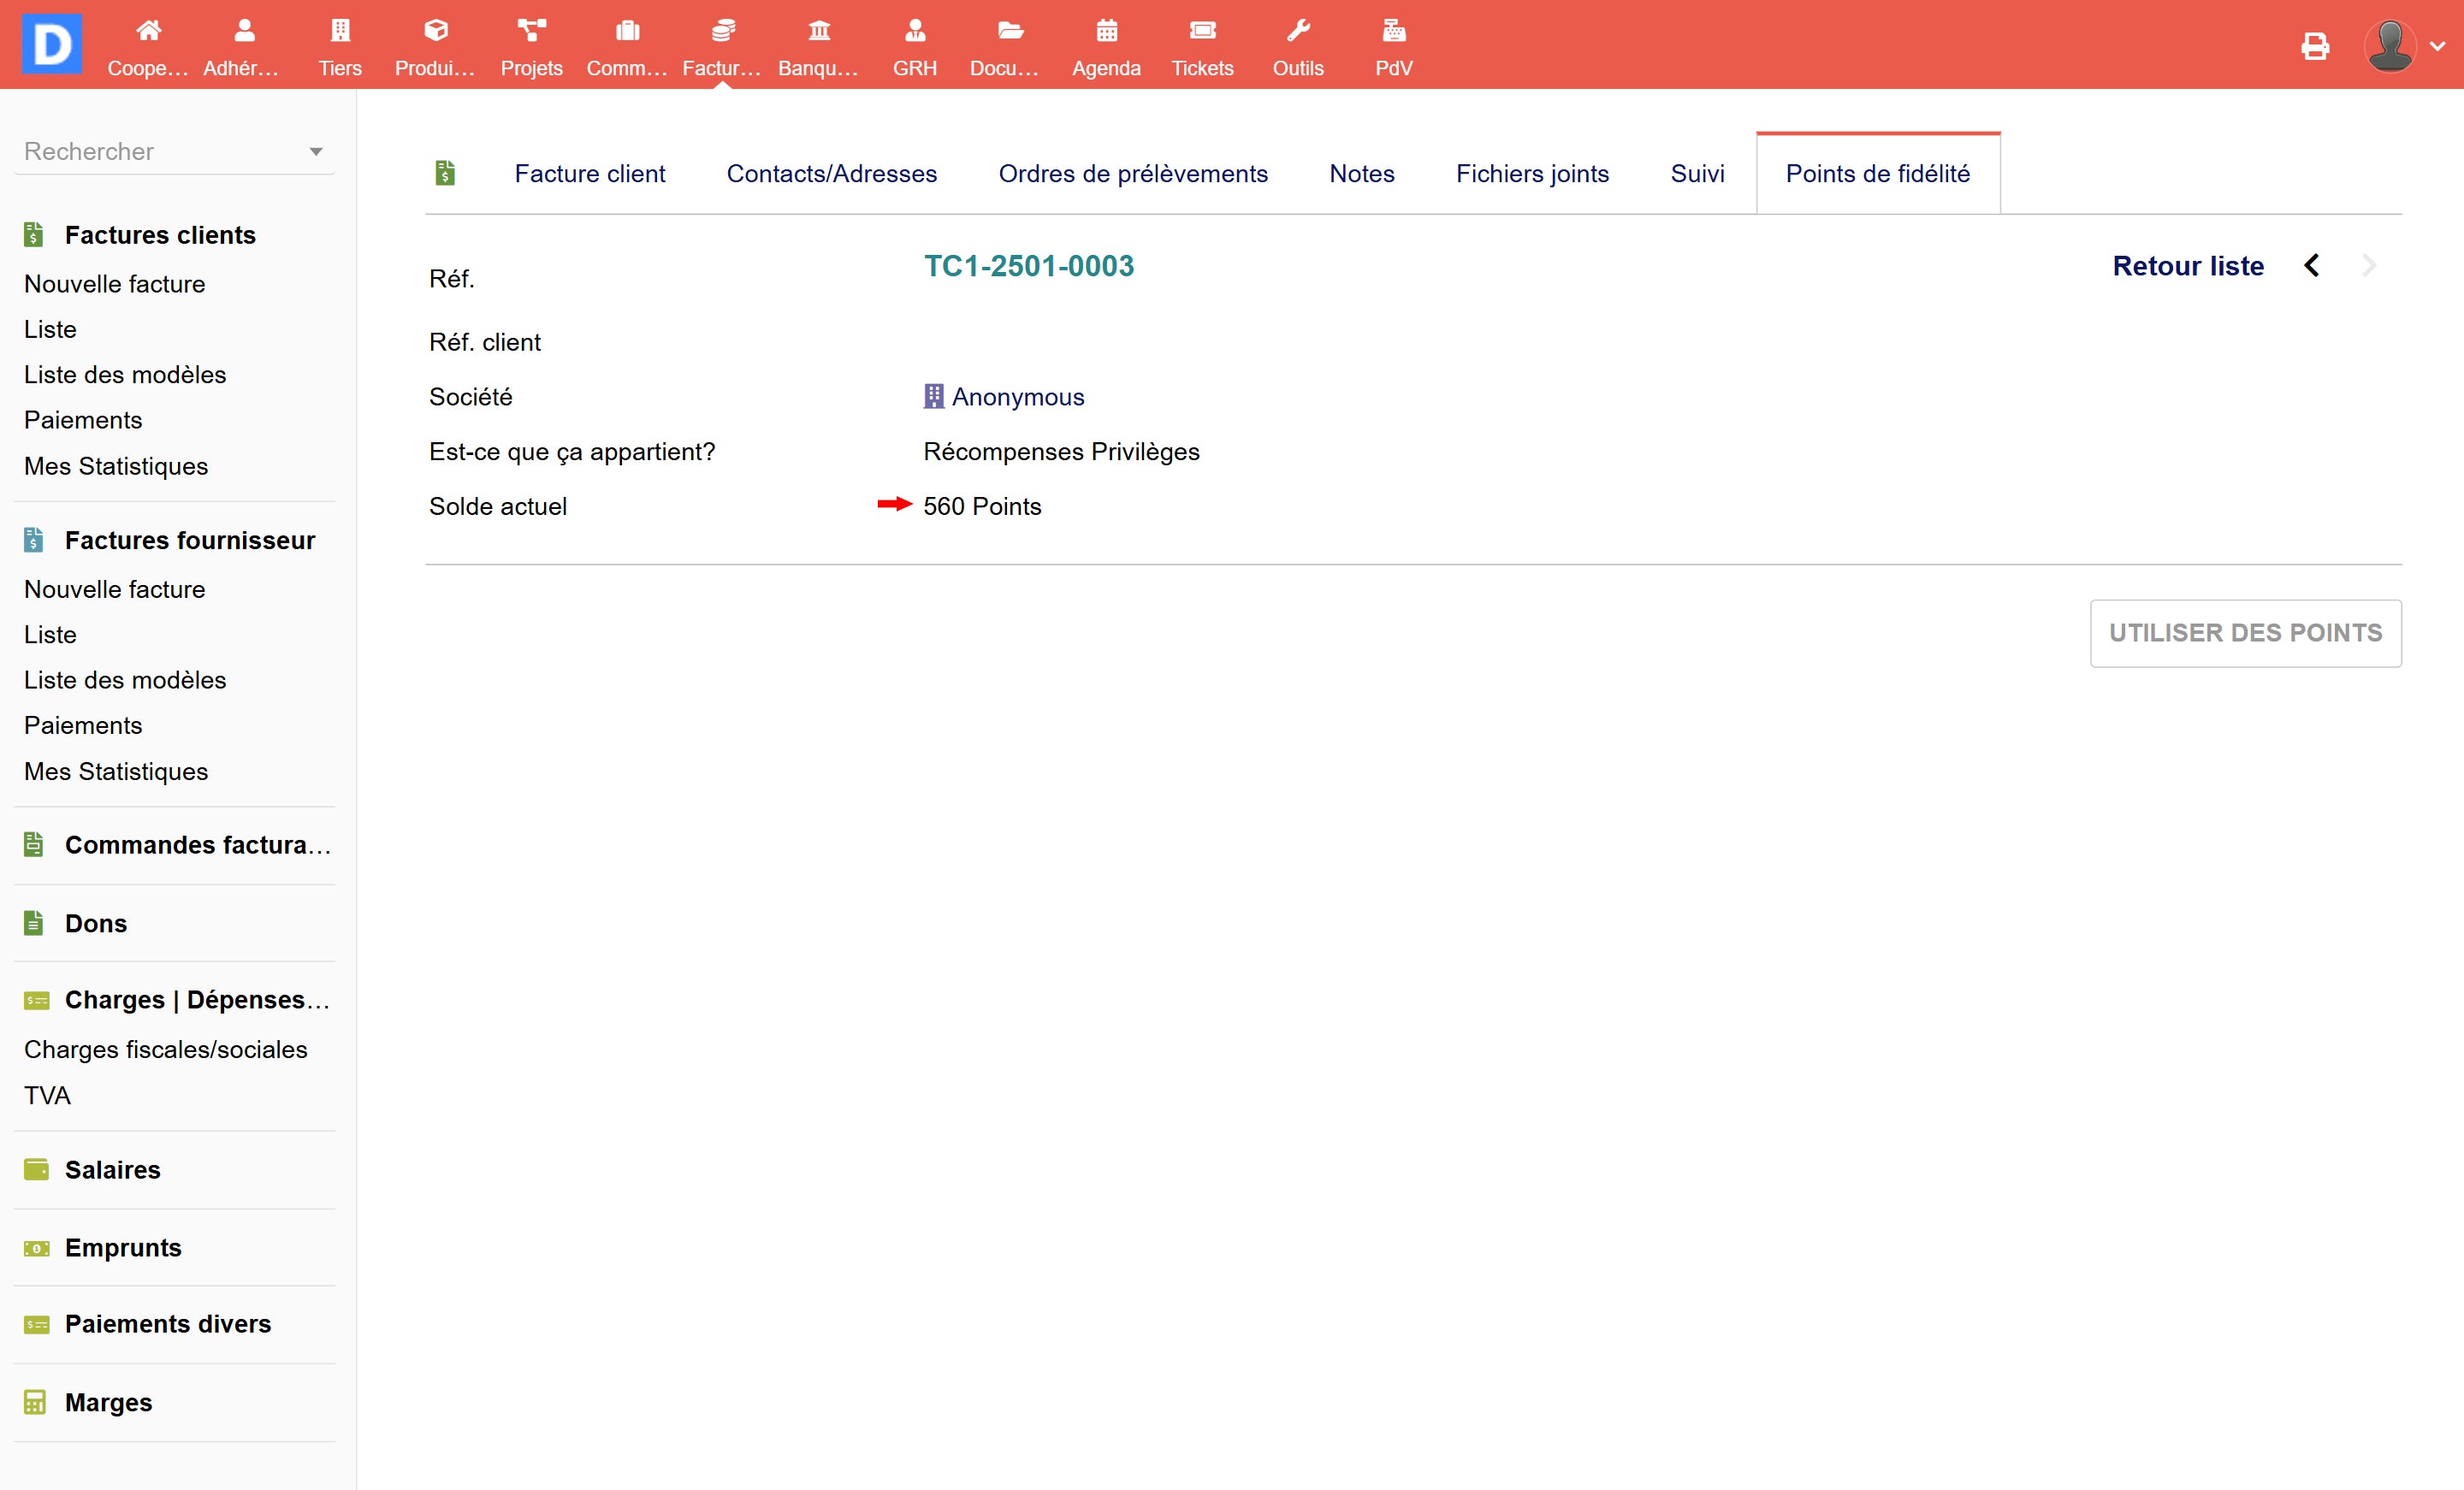Open the Anonymous company link
The image size is (2464, 1490).
coord(1017,397)
